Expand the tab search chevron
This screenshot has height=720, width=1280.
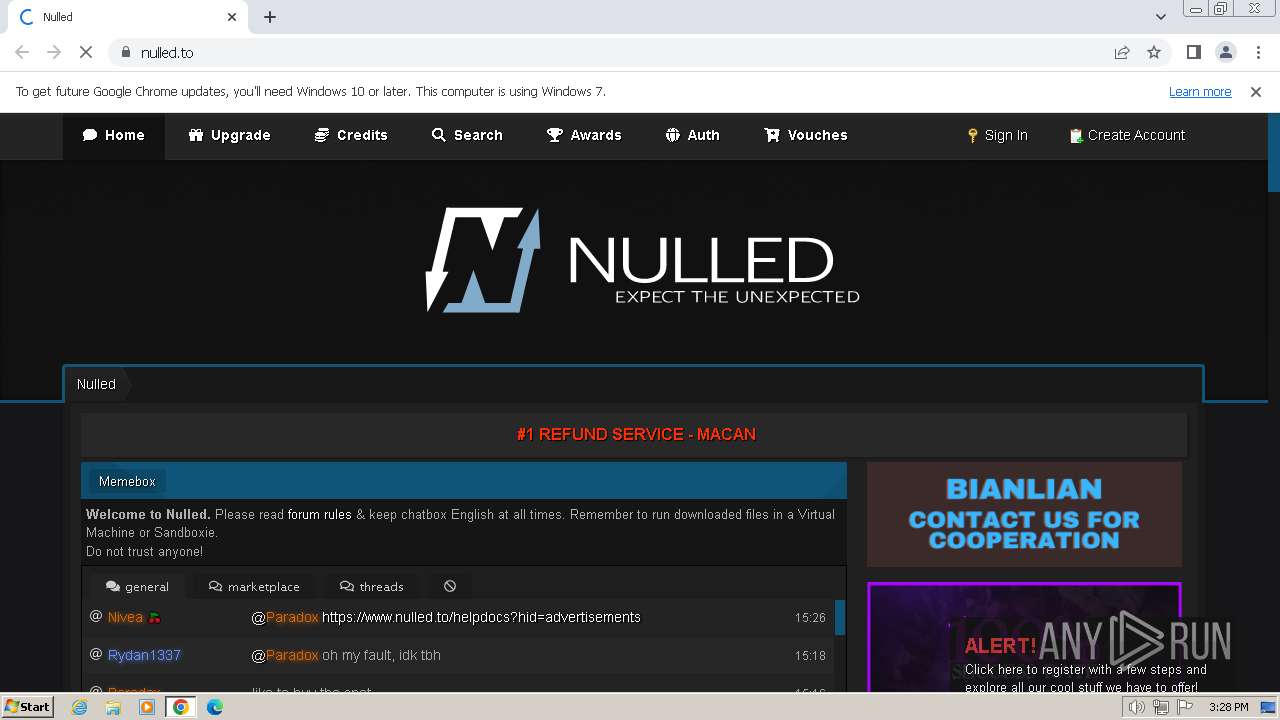point(1160,17)
